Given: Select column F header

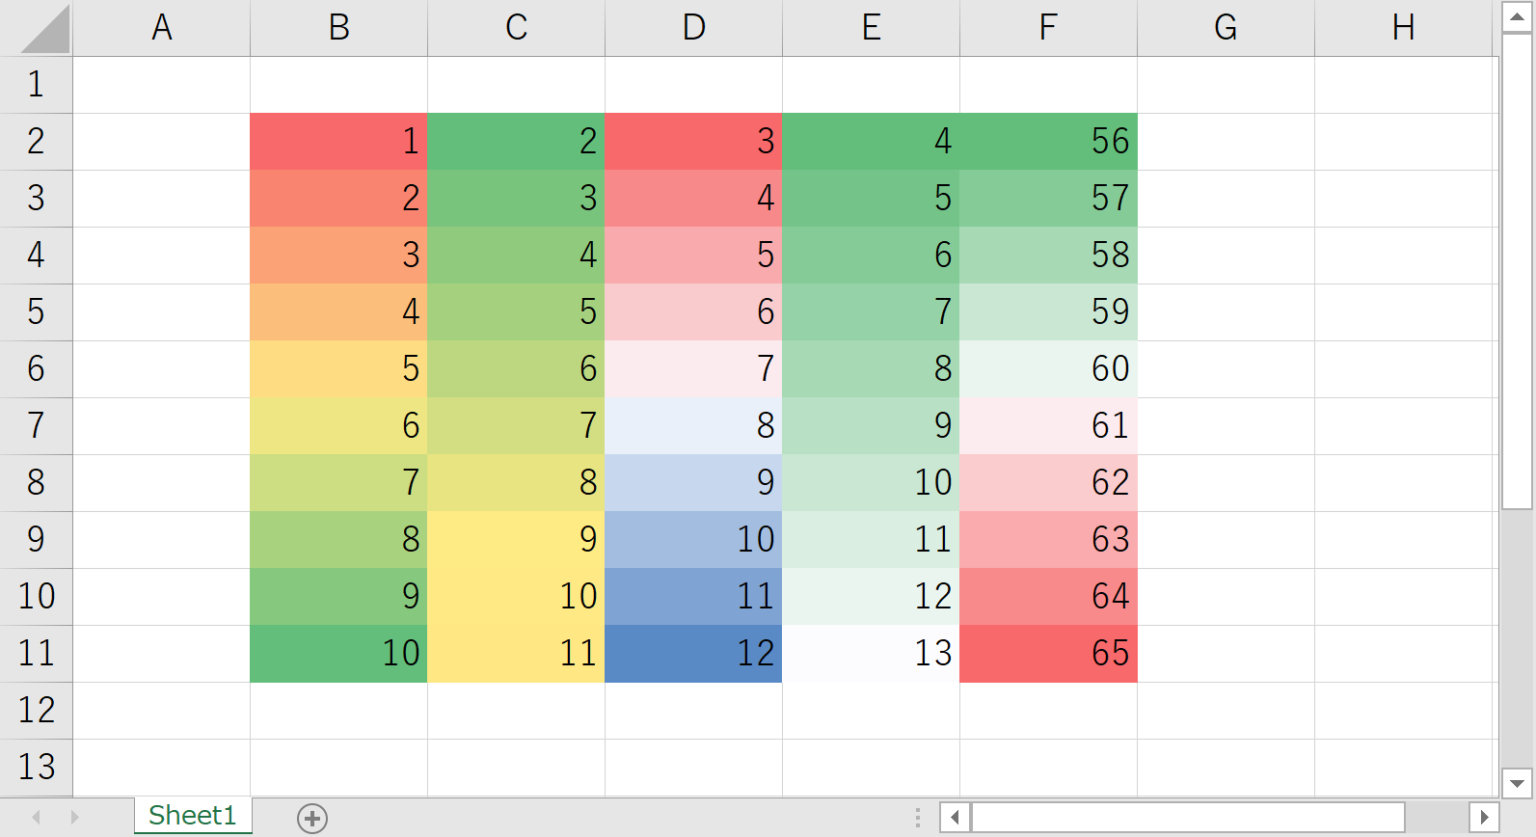Looking at the screenshot, I should coord(1048,28).
